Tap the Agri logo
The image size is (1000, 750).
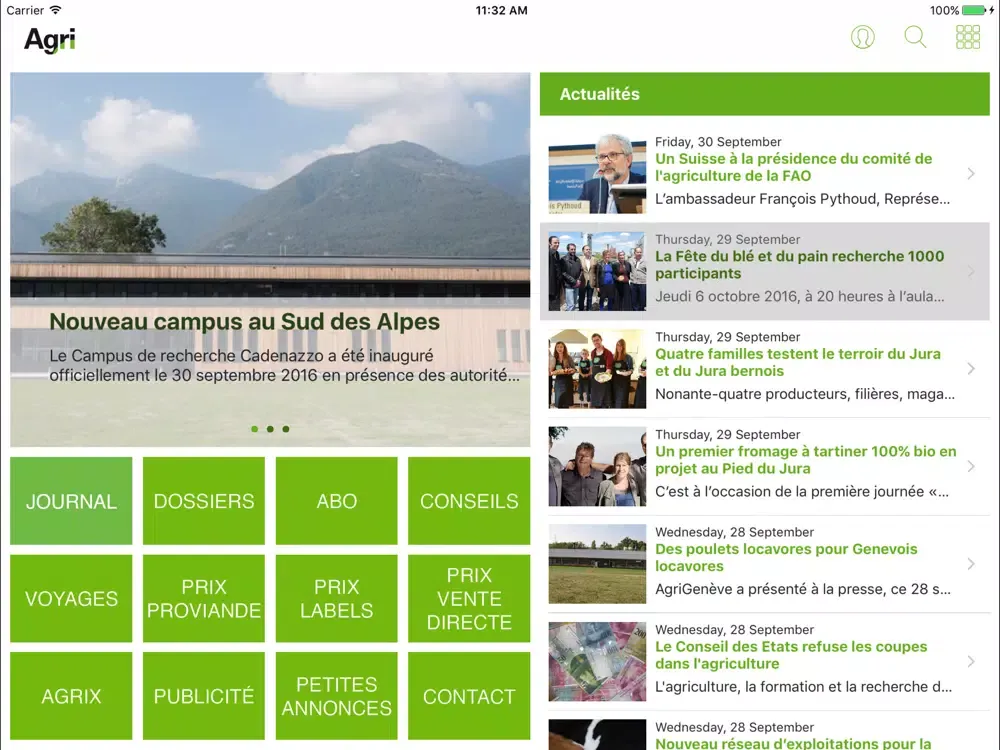(x=50, y=40)
